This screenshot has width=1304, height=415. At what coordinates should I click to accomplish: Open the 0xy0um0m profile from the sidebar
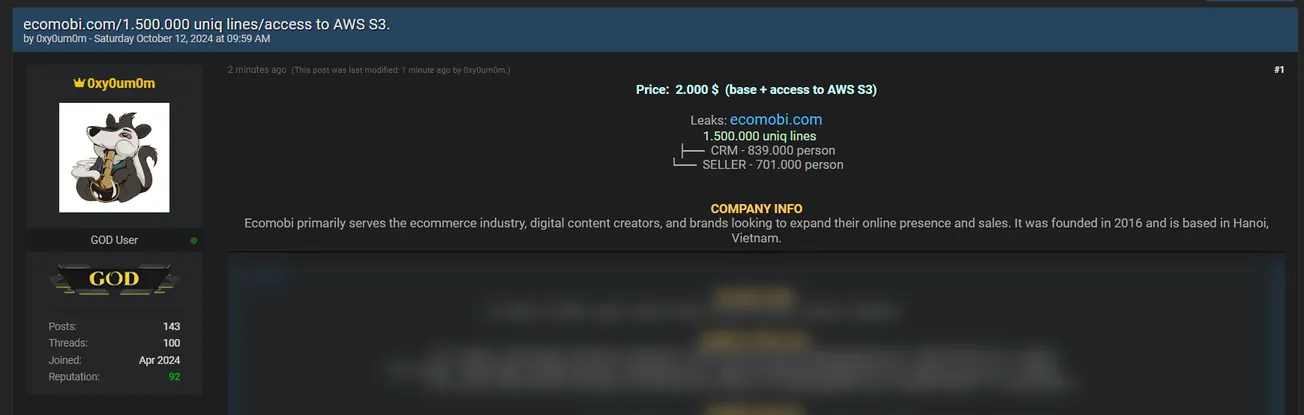(x=121, y=84)
